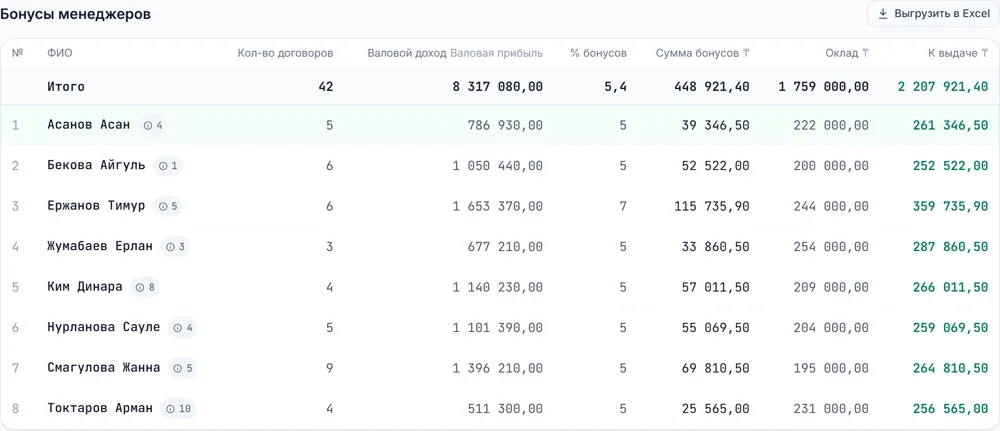Viewport: 1000px width, 431px height.
Task: Switch to Валовая прибыль column view
Action: (497, 54)
